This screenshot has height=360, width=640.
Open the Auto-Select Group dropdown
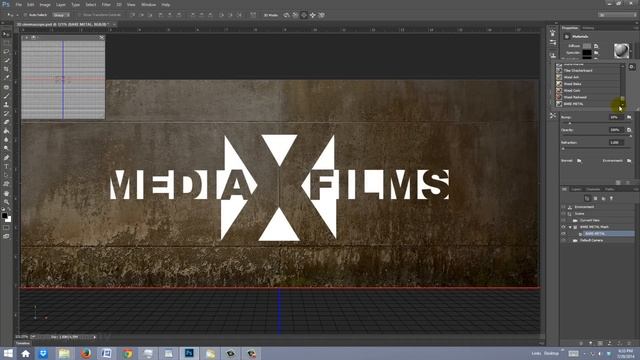coord(61,15)
